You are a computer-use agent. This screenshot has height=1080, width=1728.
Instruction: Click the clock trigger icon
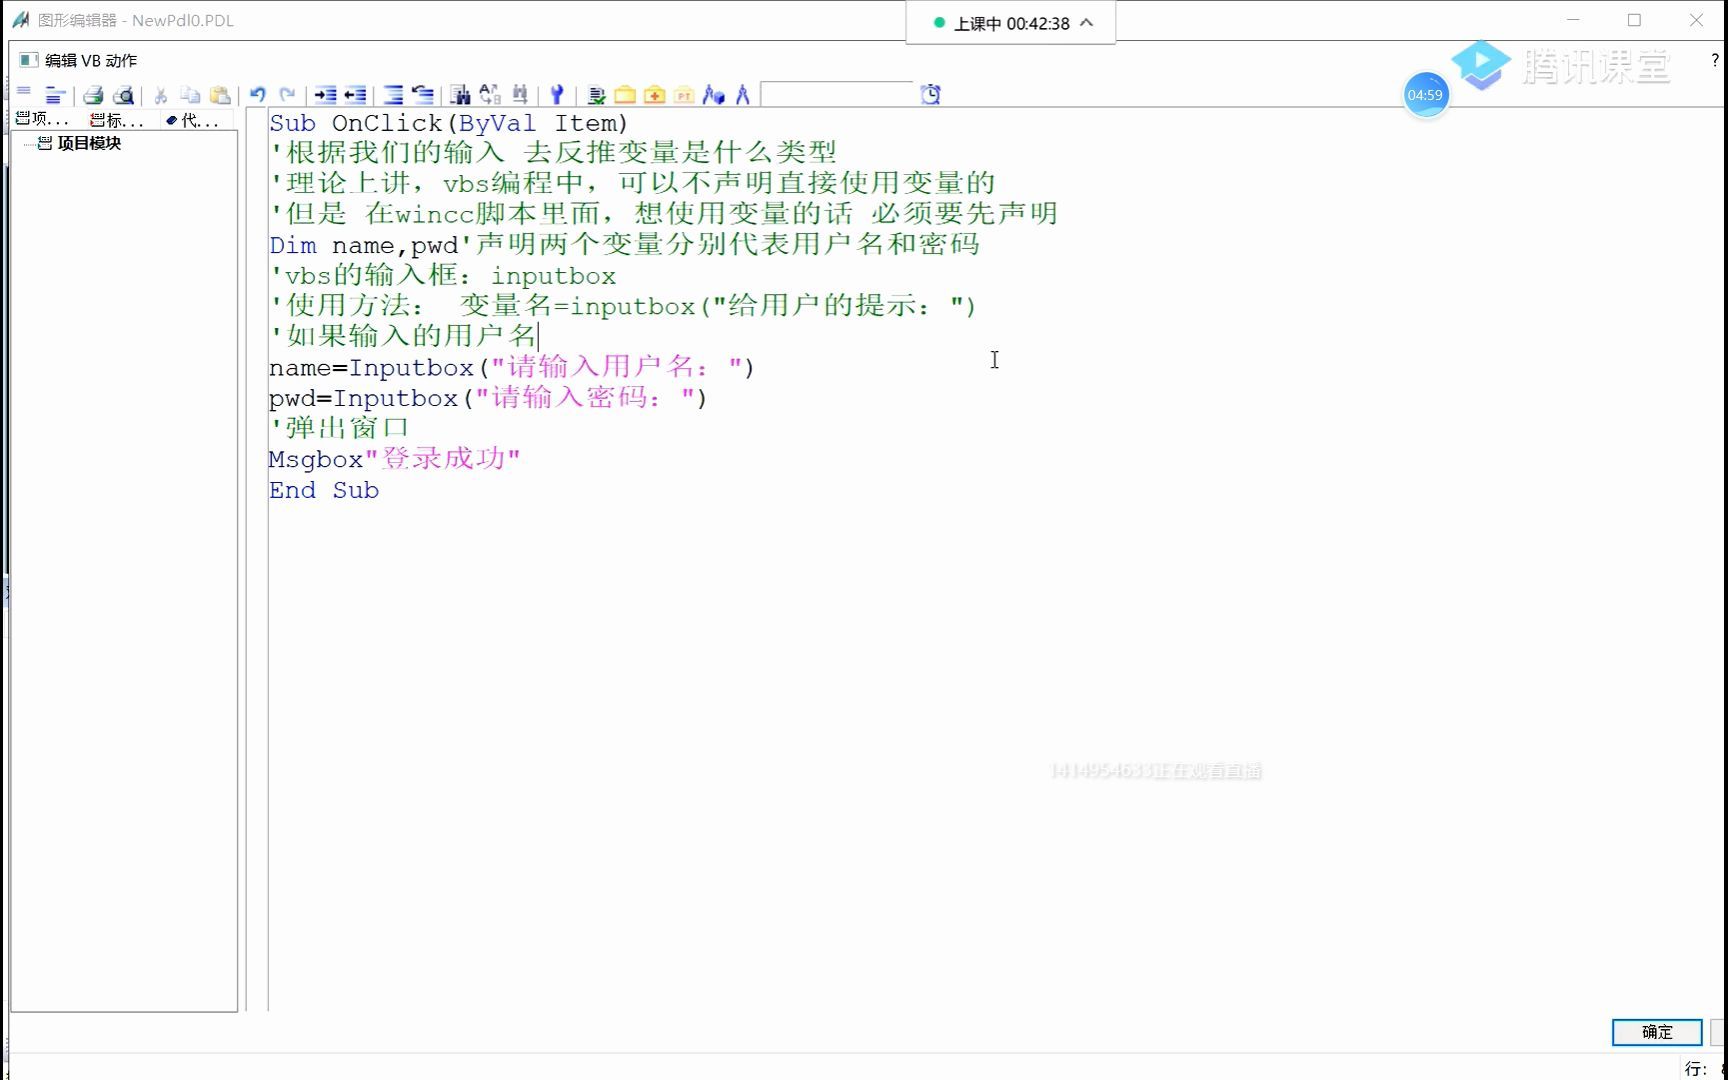coord(930,94)
